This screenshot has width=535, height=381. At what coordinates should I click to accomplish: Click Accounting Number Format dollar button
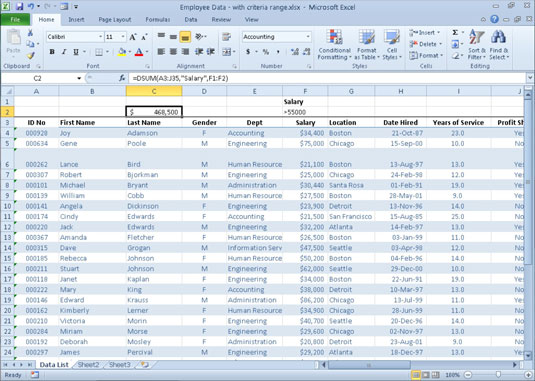tap(248, 52)
